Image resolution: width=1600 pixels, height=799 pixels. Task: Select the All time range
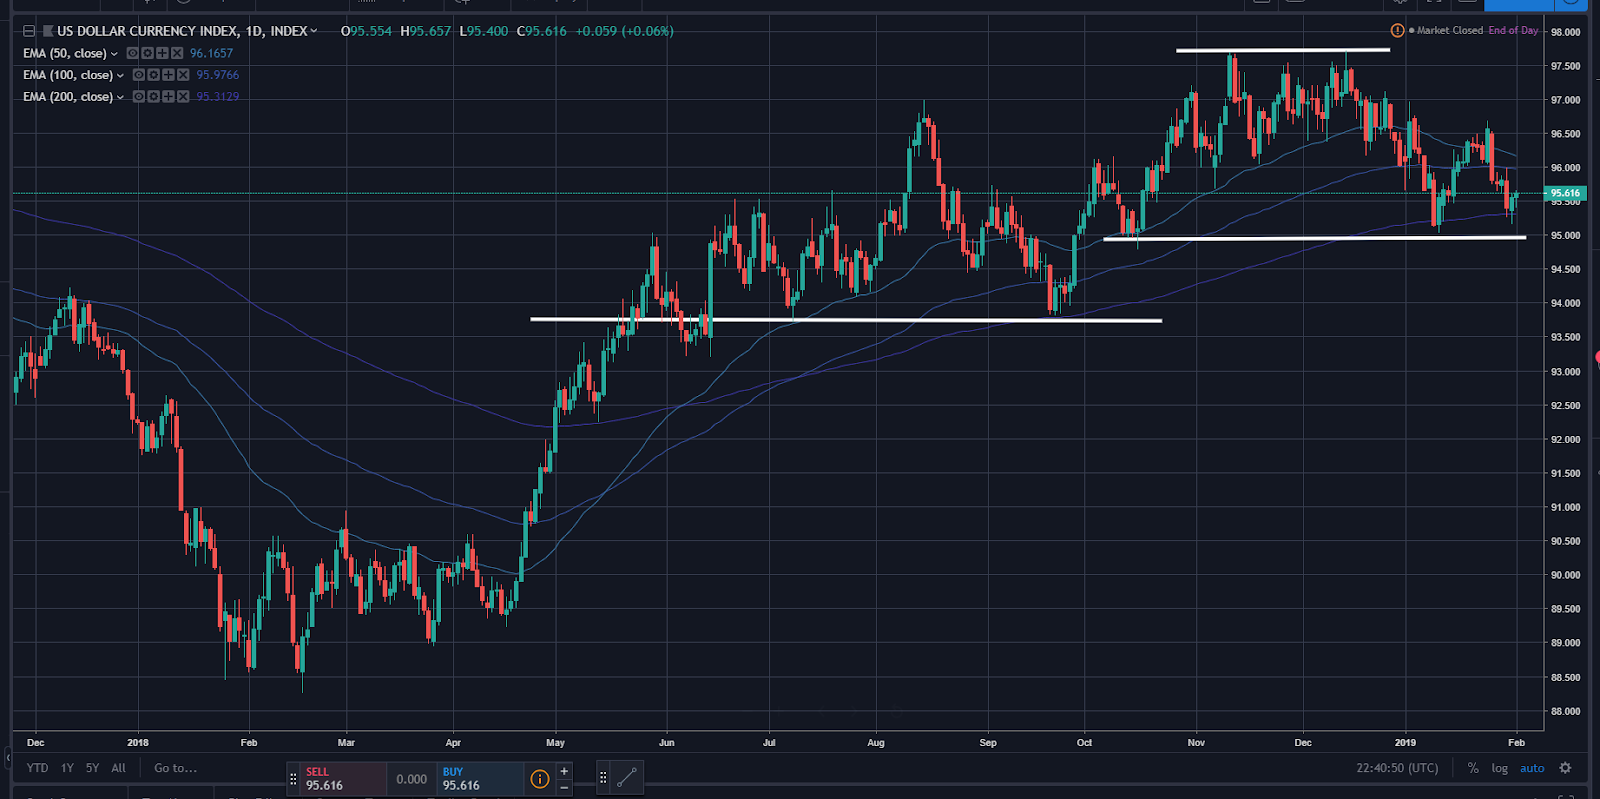click(119, 768)
